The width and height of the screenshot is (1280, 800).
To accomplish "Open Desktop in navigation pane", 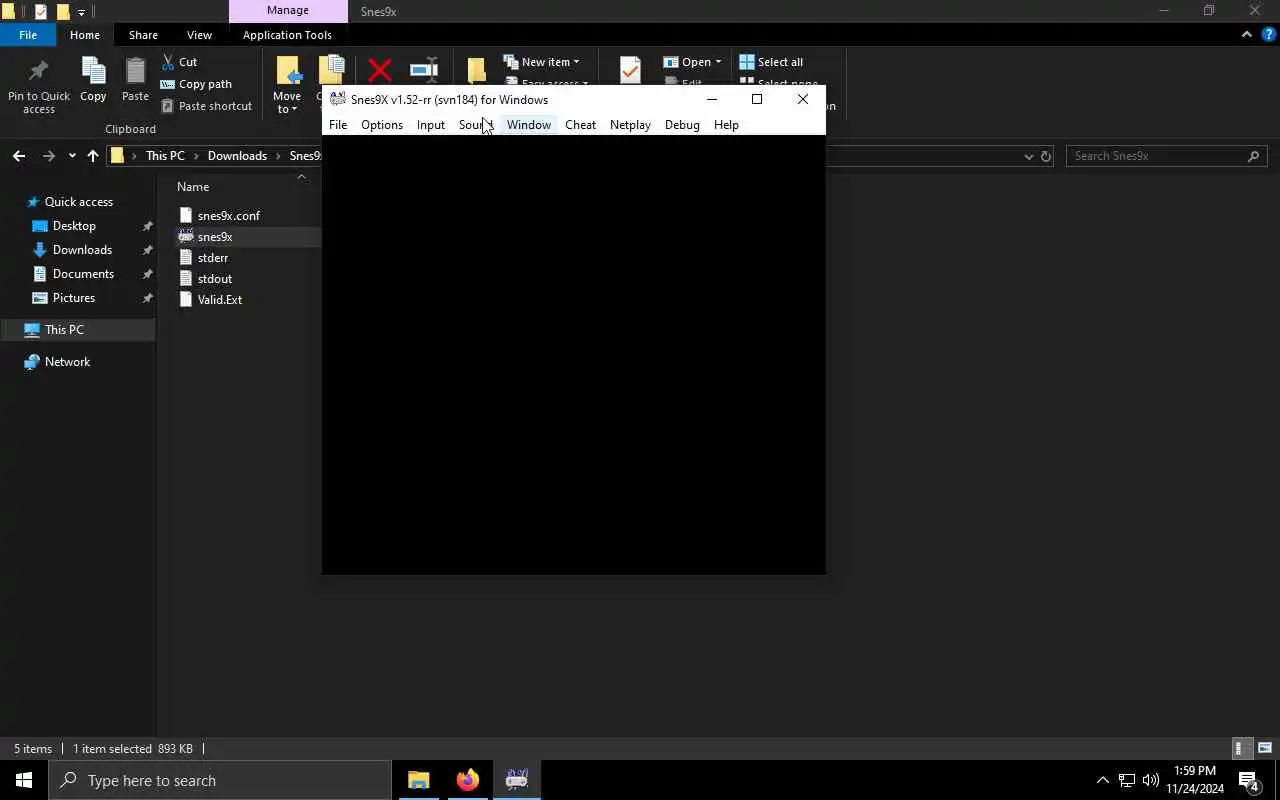I will [x=74, y=226].
